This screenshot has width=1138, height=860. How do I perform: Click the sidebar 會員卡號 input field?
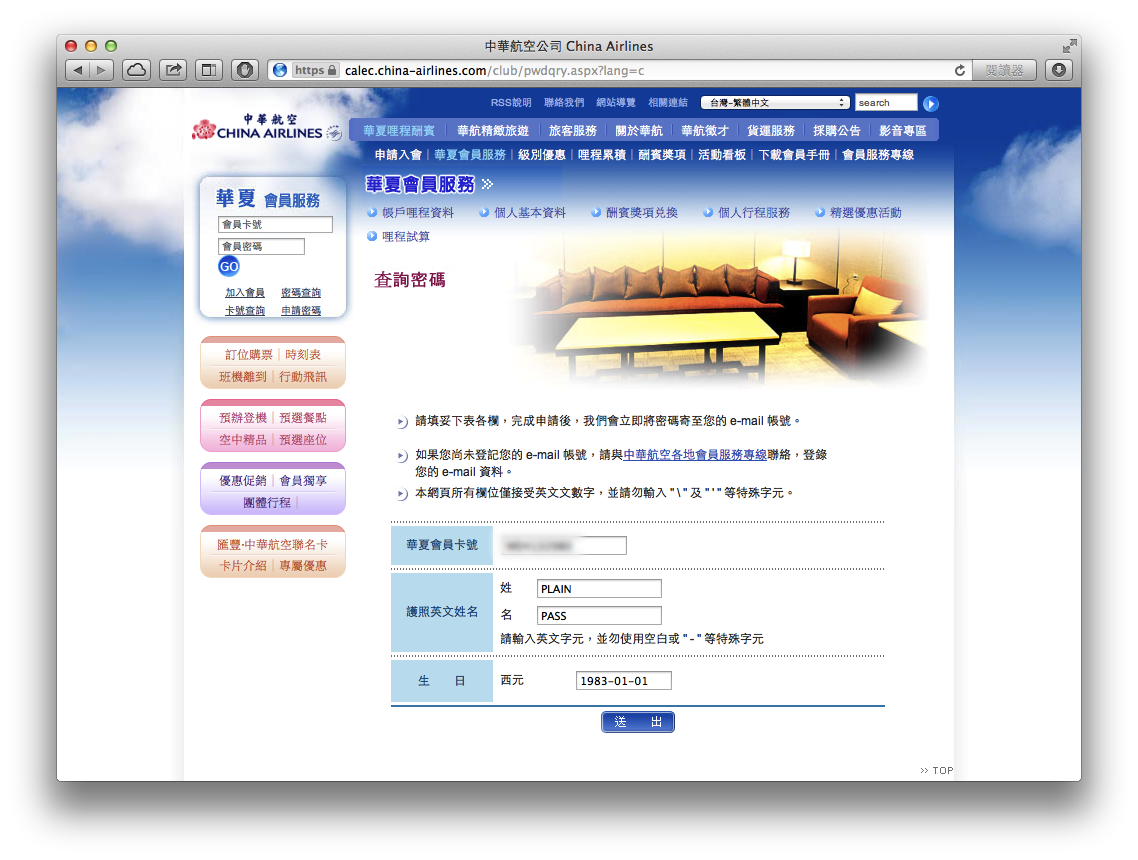click(275, 224)
